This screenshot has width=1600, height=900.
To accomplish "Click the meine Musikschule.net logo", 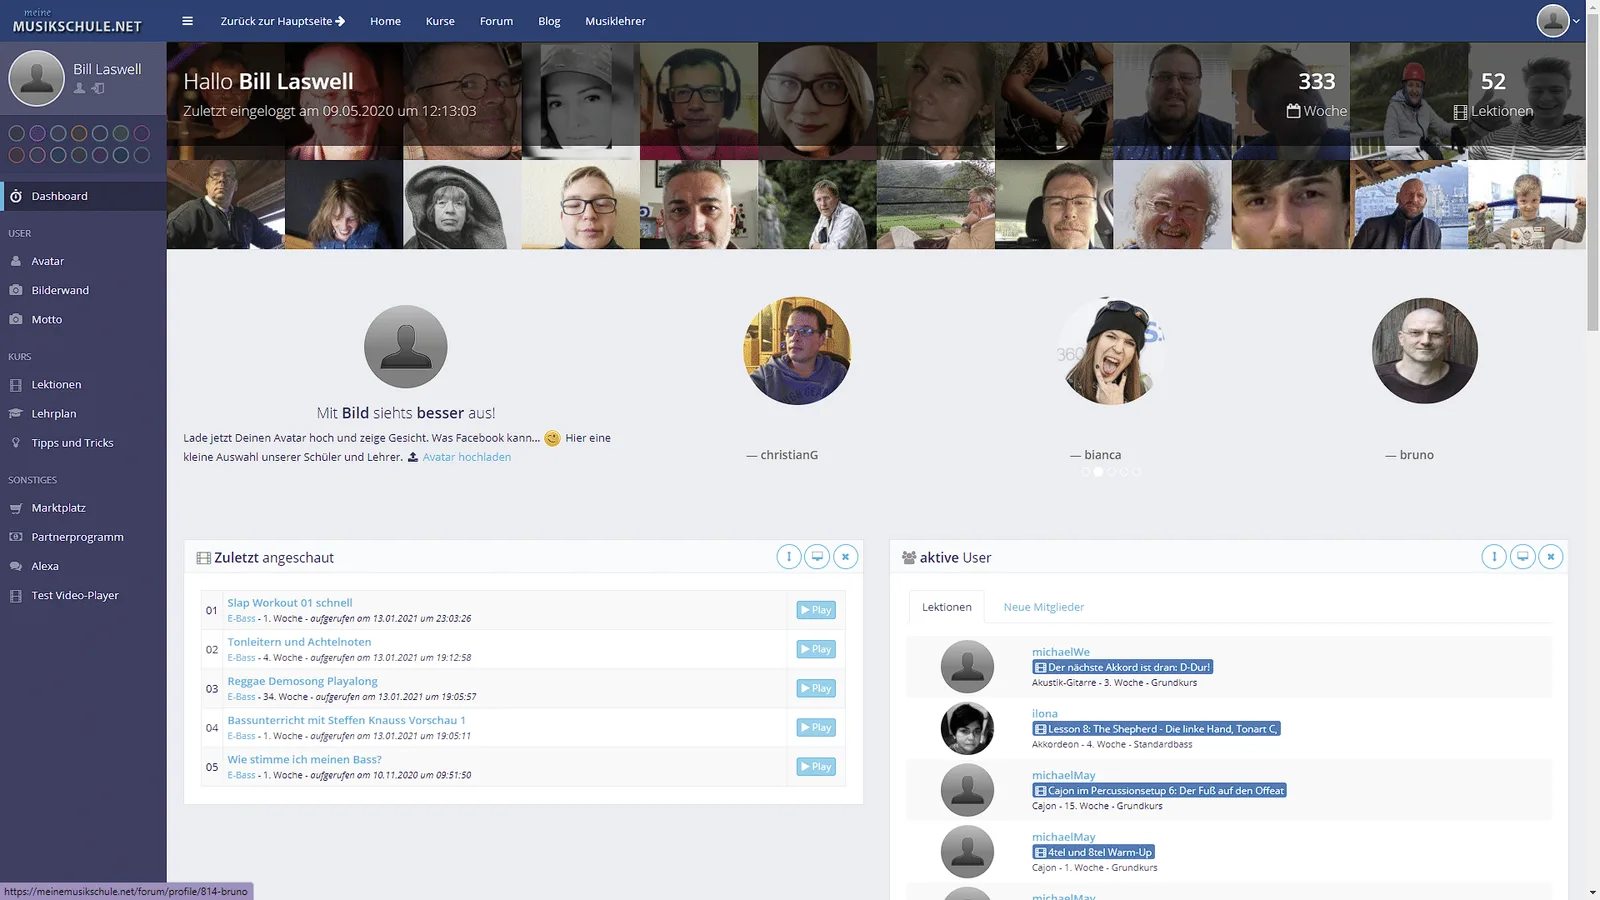I will click(77, 21).
